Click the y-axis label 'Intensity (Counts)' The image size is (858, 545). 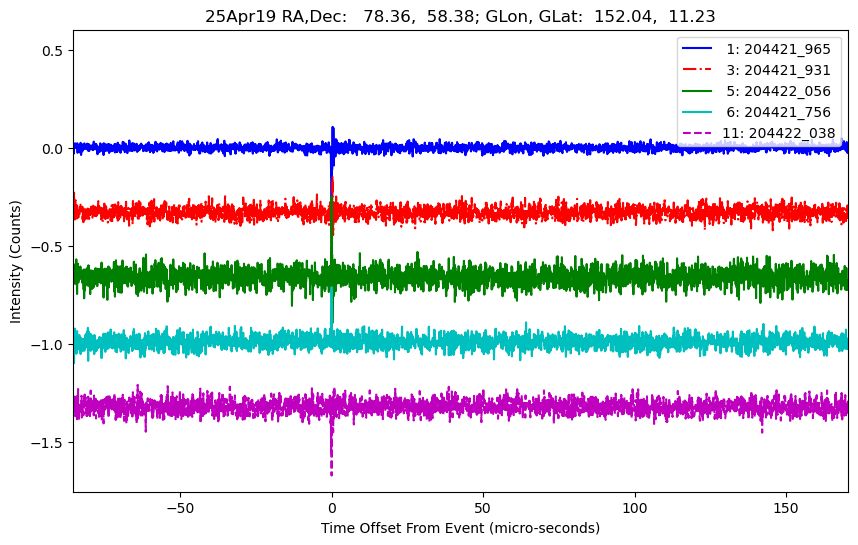coord(15,262)
